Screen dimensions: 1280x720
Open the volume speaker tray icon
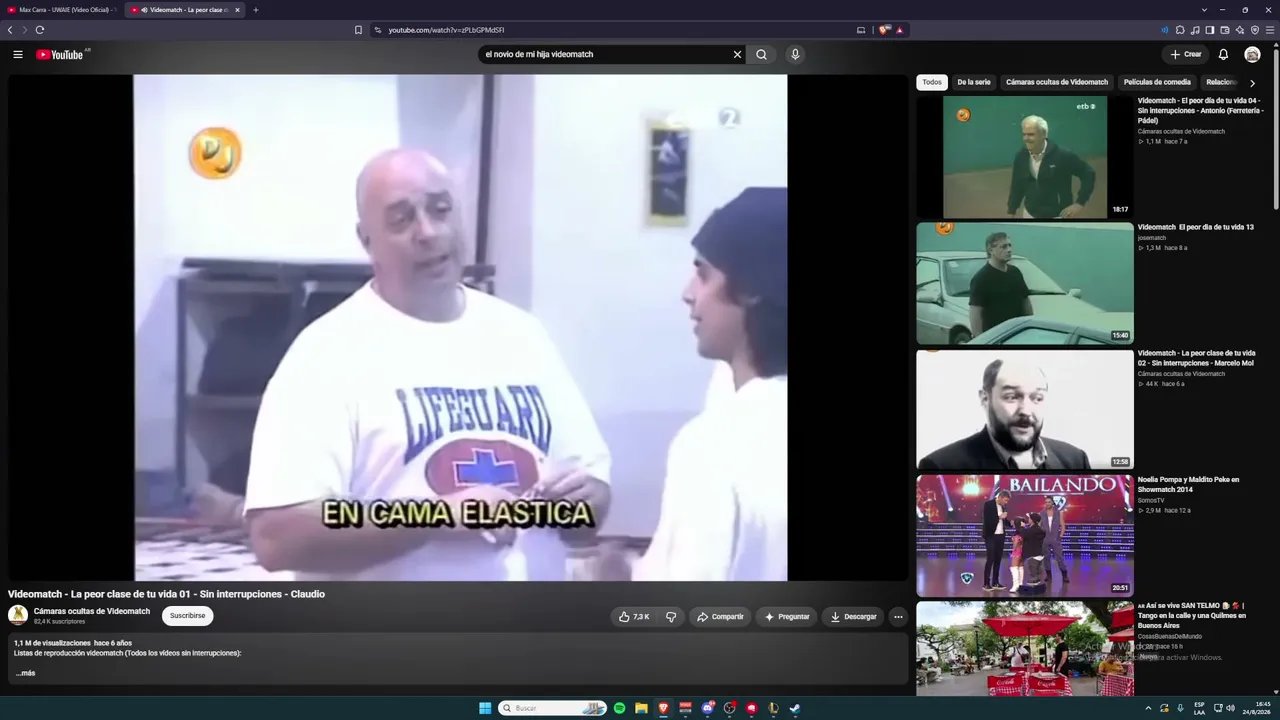coord(1230,708)
